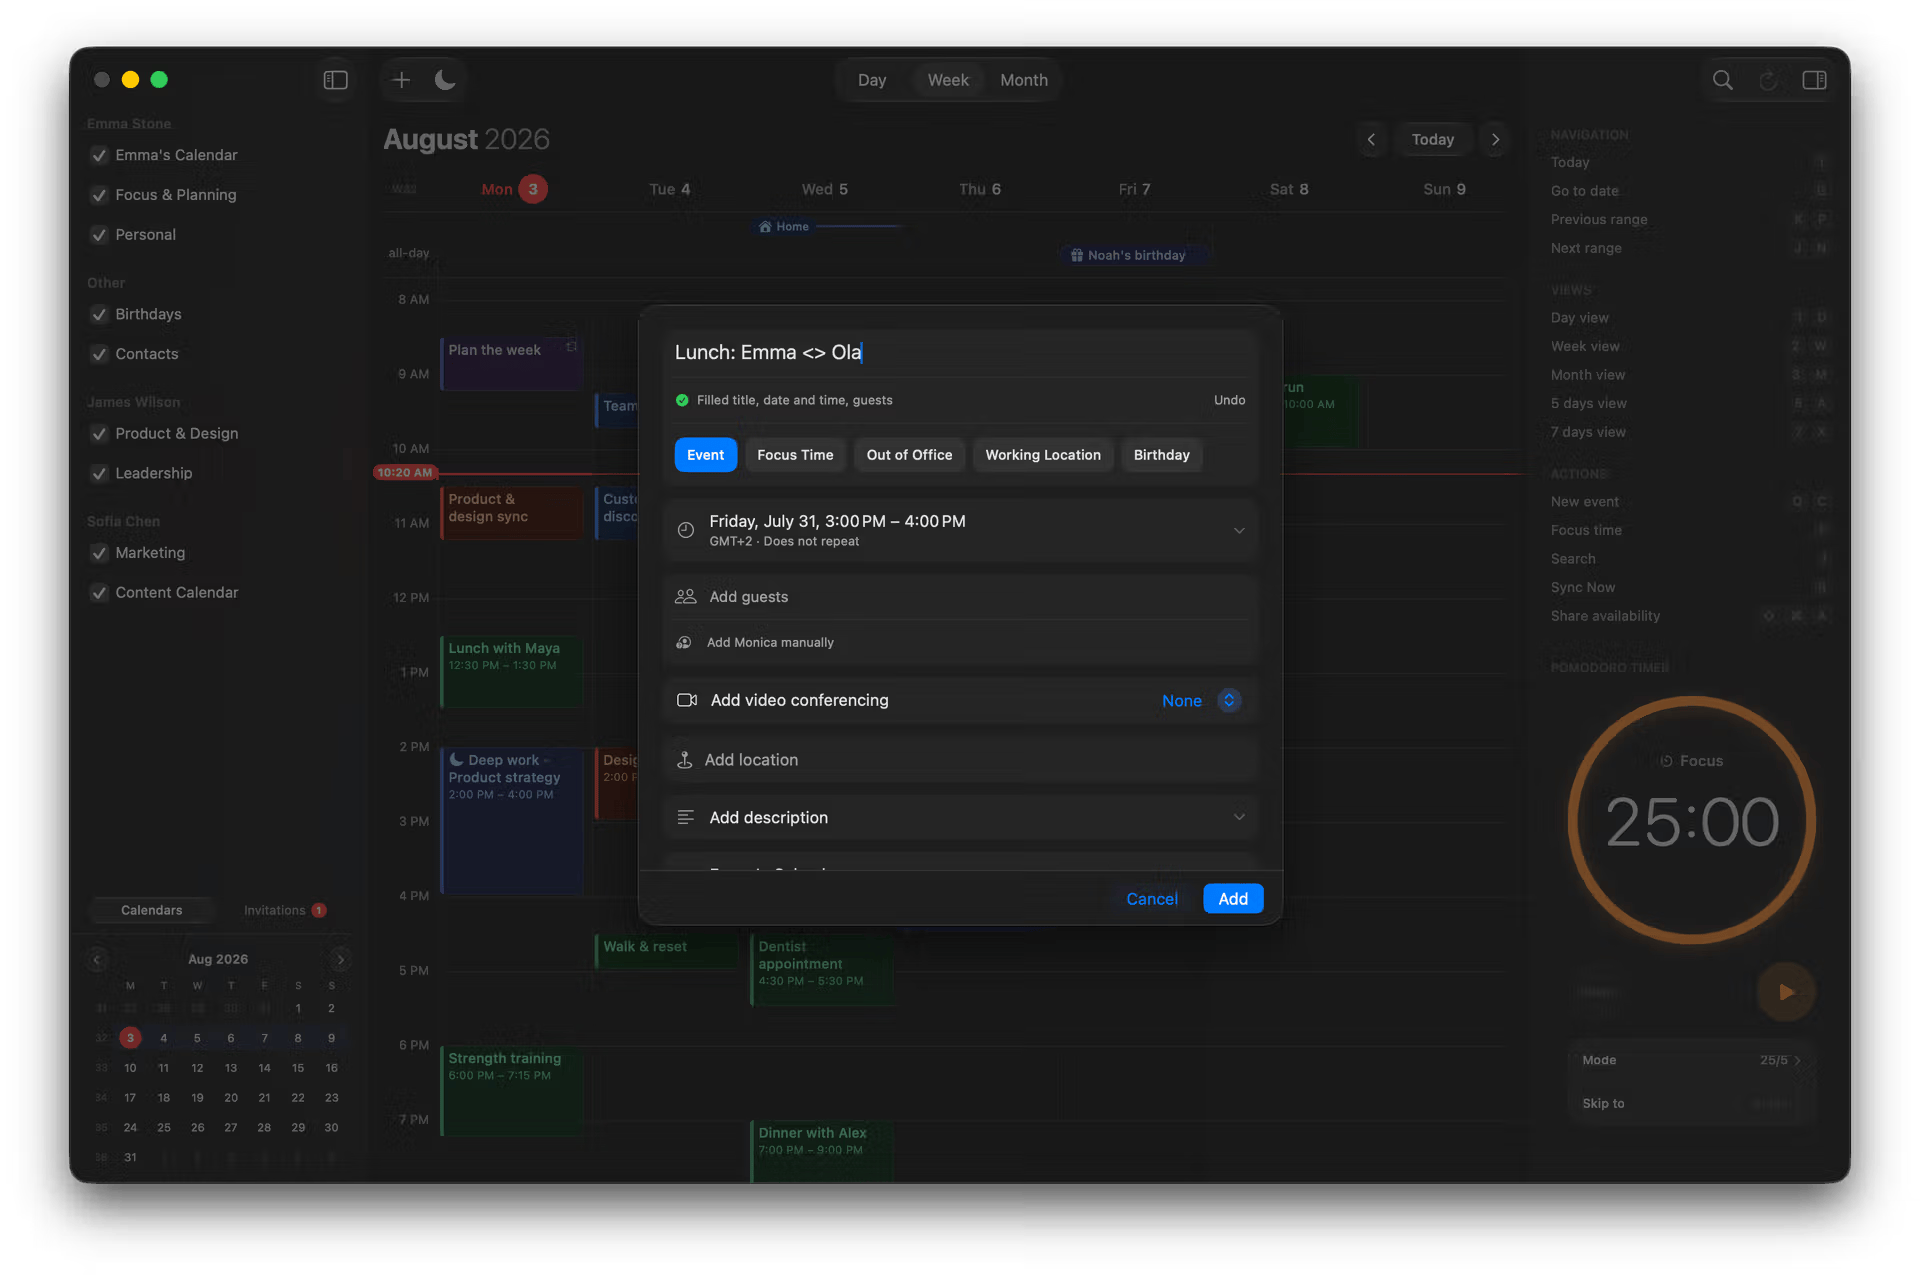Viewport: 1920px width, 1275px height.
Task: Toggle the moon focus mode icon
Action: [x=445, y=80]
